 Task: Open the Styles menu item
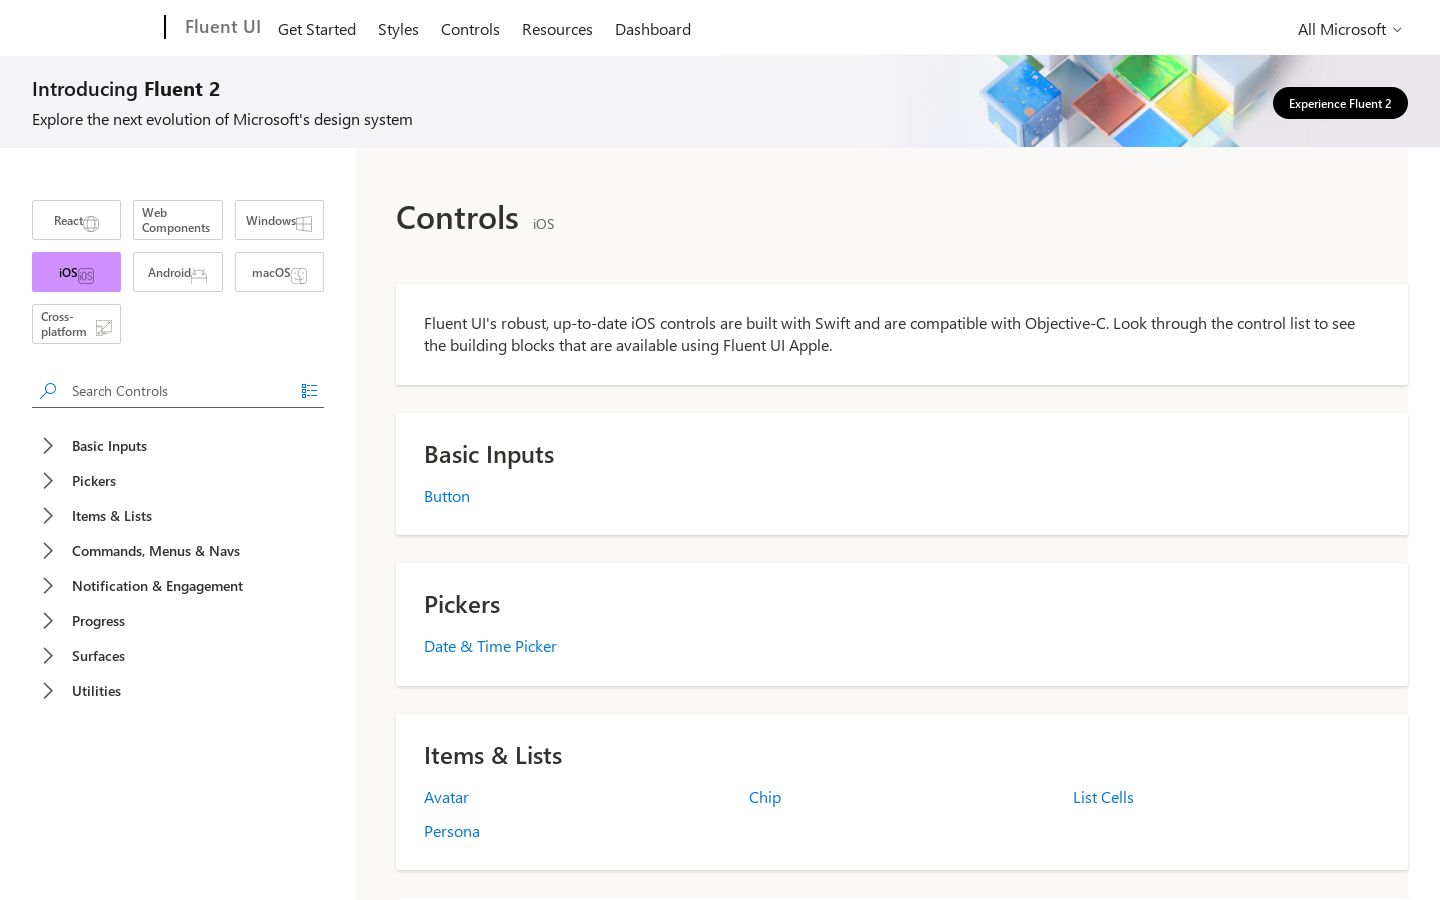pyautogui.click(x=398, y=29)
